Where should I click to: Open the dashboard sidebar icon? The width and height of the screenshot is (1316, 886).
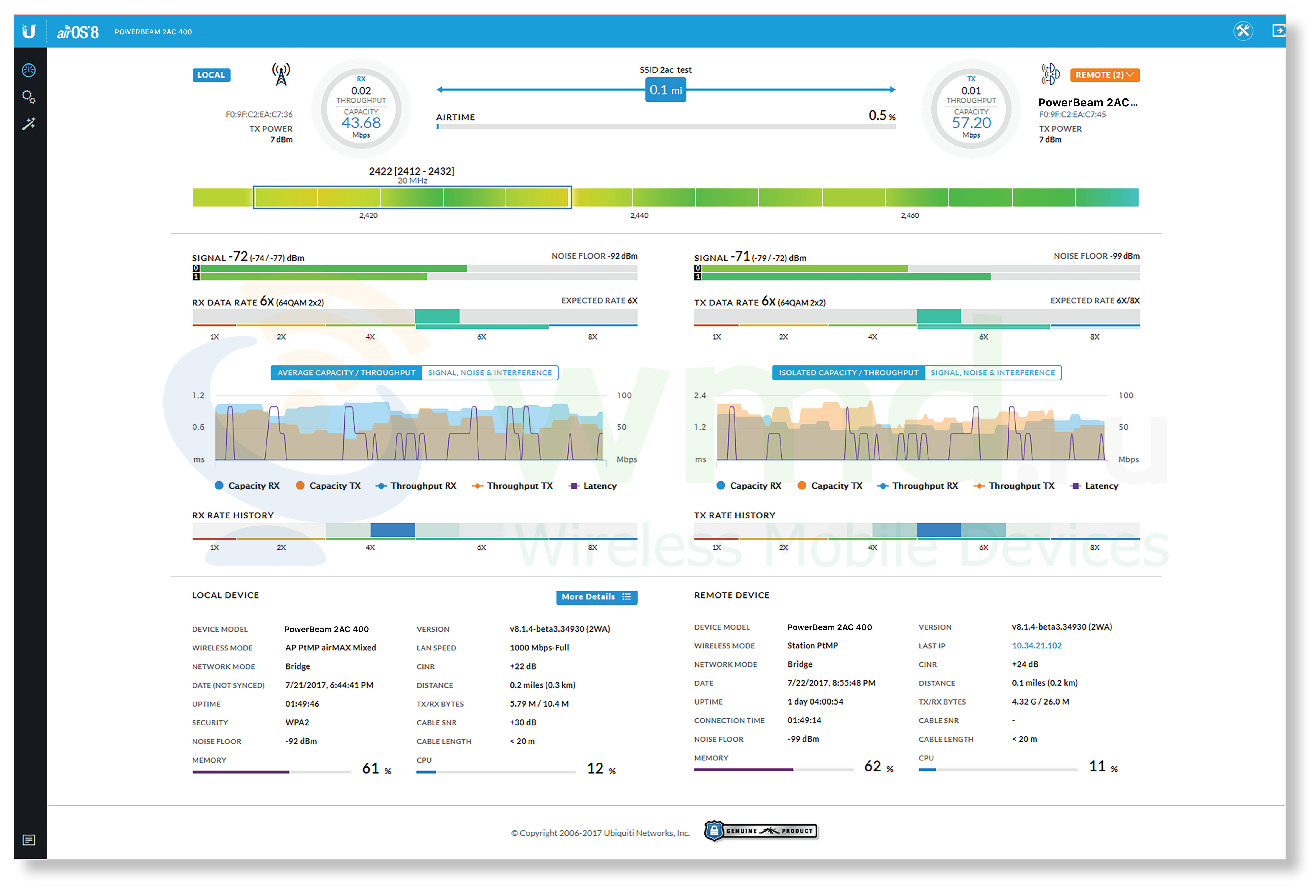pyautogui.click(x=29, y=71)
